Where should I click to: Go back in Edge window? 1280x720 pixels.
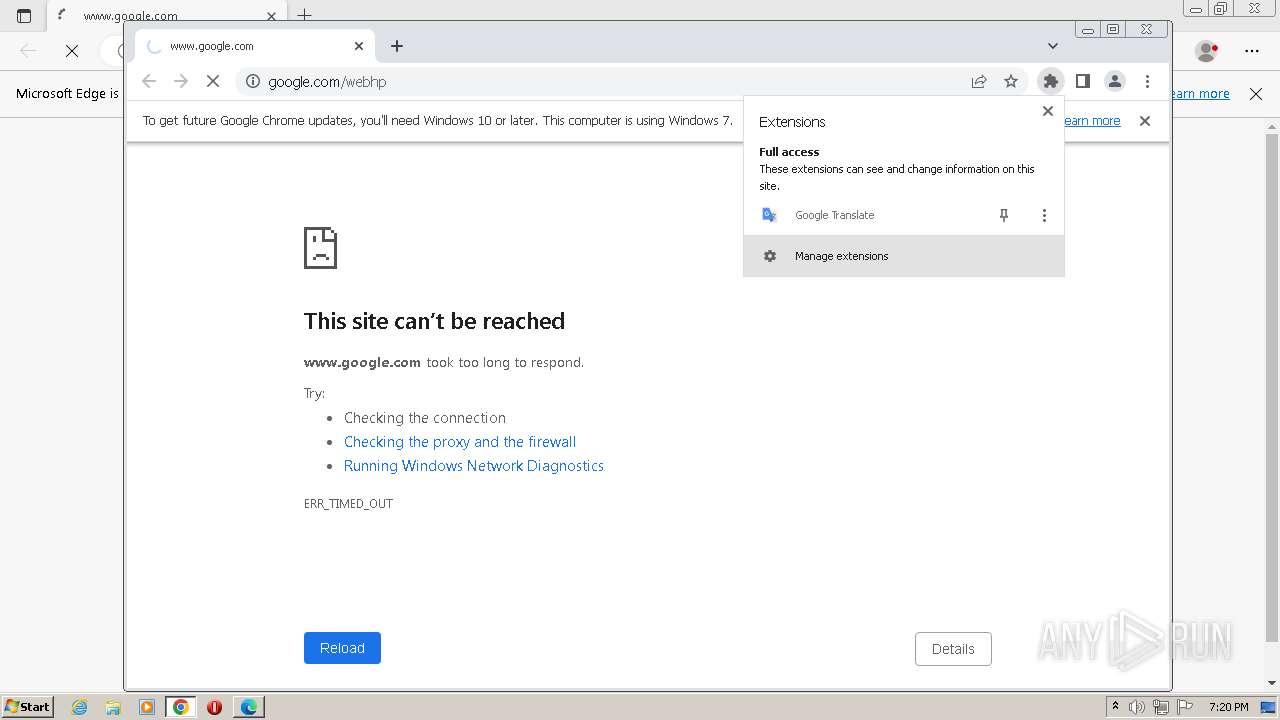point(28,50)
